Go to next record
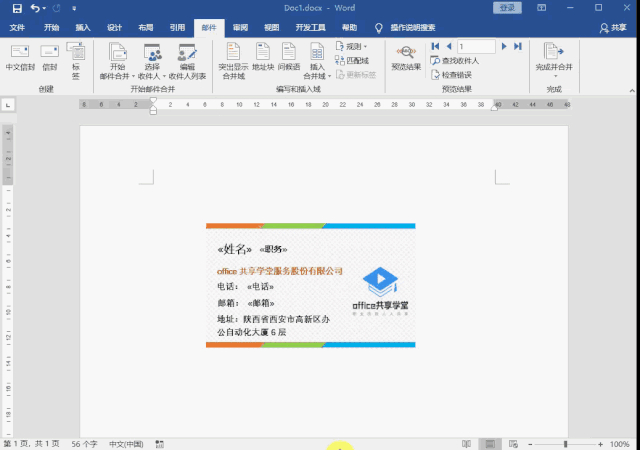Viewport: 640px width, 450px height. click(x=504, y=47)
